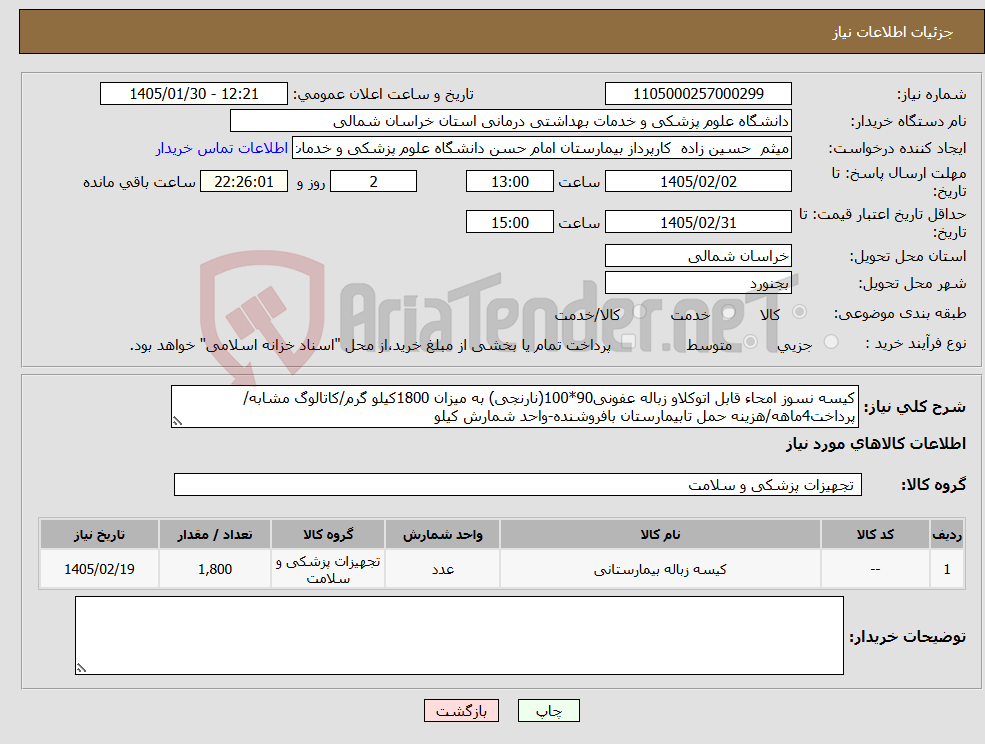This screenshot has height=744, width=985.
Task: Click the تاریخ نیاز column header
Action: click(99, 534)
